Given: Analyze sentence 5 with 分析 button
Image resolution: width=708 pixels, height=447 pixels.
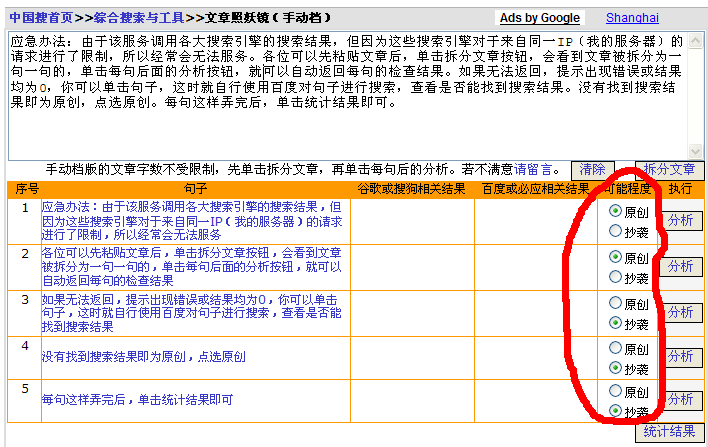Looking at the screenshot, I should coord(680,400).
